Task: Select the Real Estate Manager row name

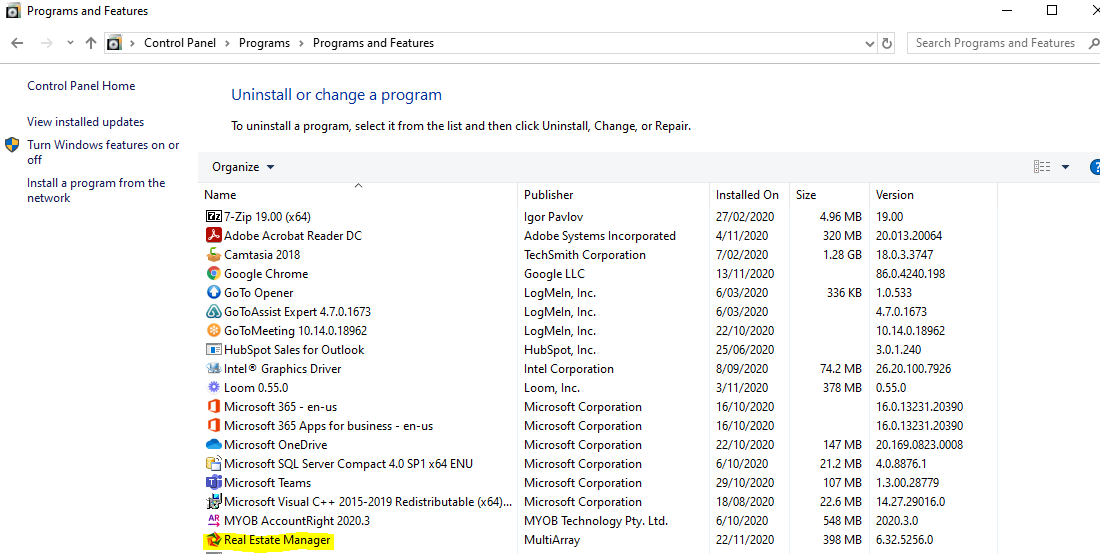Action: pyautogui.click(x=277, y=540)
